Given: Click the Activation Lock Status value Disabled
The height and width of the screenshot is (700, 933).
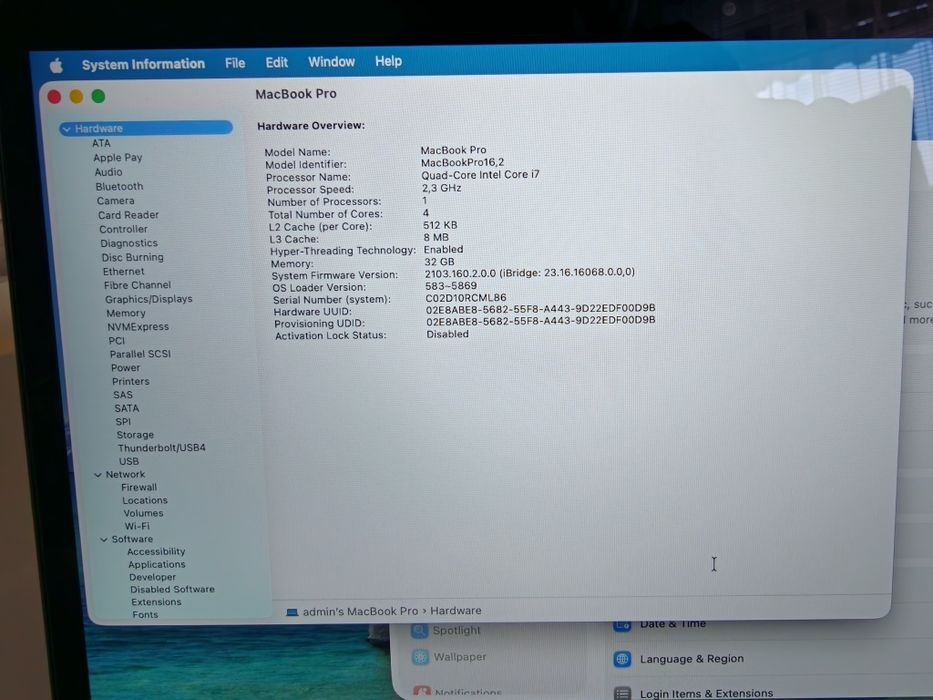Looking at the screenshot, I should click(x=447, y=335).
